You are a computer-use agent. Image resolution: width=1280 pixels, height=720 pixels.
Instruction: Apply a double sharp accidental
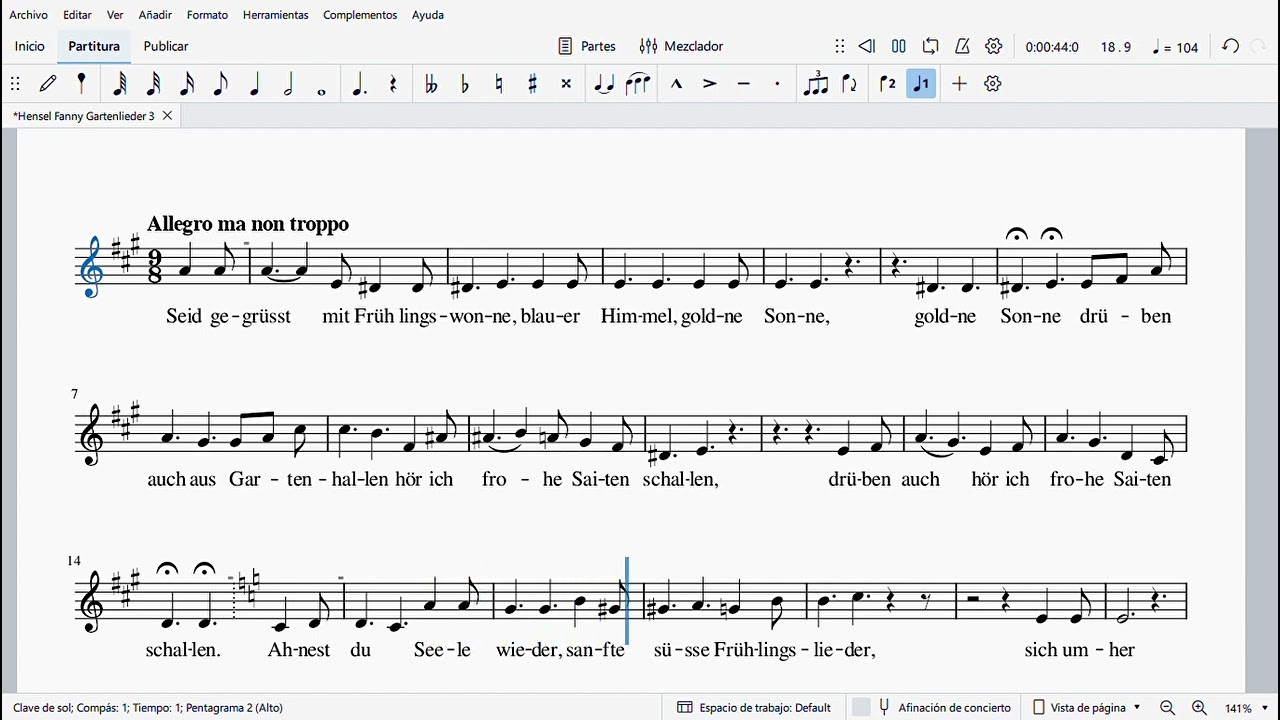click(x=566, y=84)
